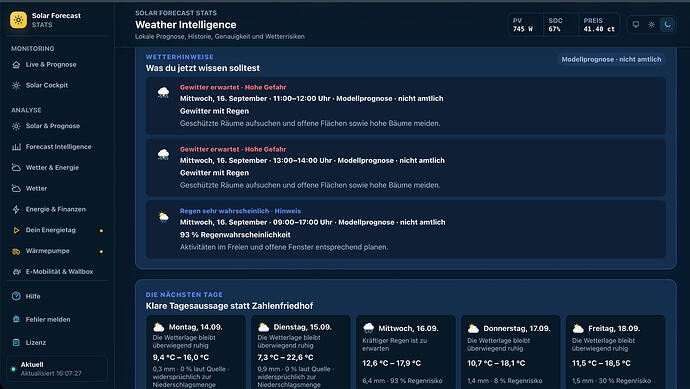Open Forecast Intelligence section
The width and height of the screenshot is (690, 389).
[57, 147]
